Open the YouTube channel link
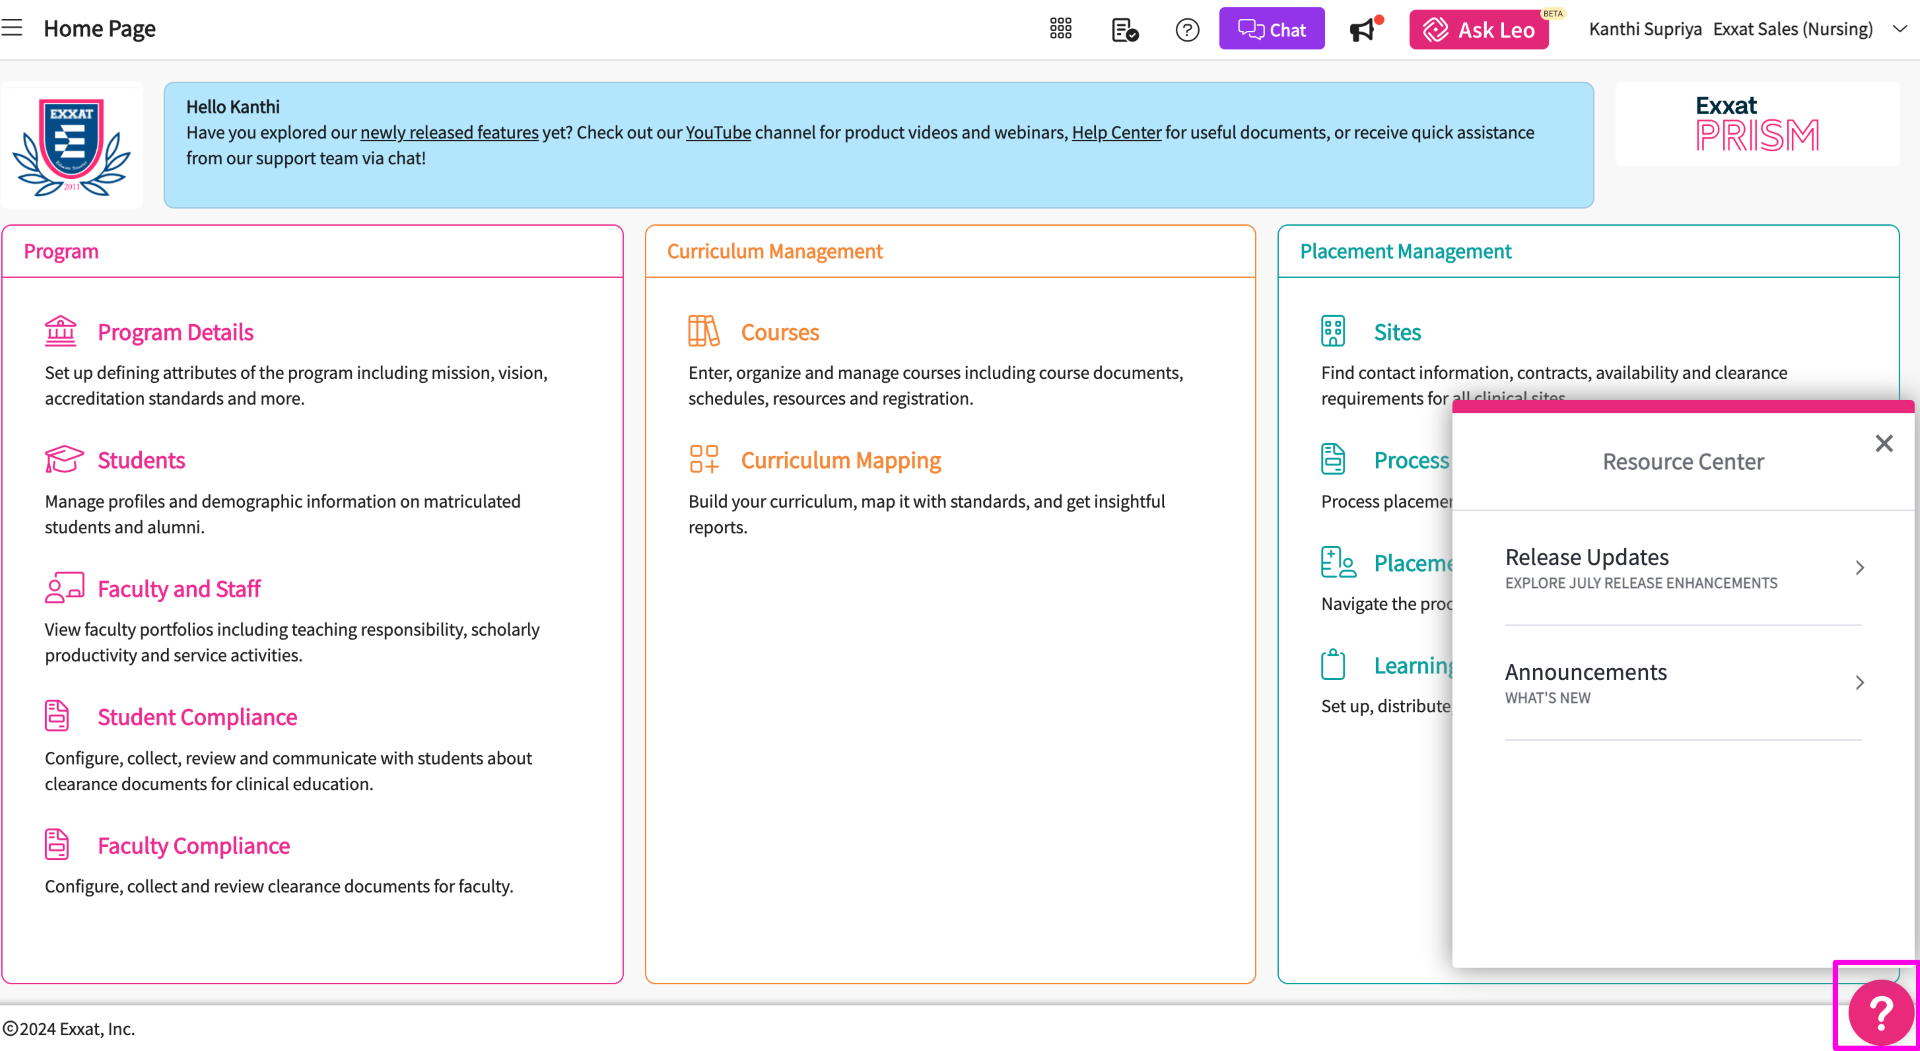Image resolution: width=1920 pixels, height=1051 pixels. [x=718, y=133]
